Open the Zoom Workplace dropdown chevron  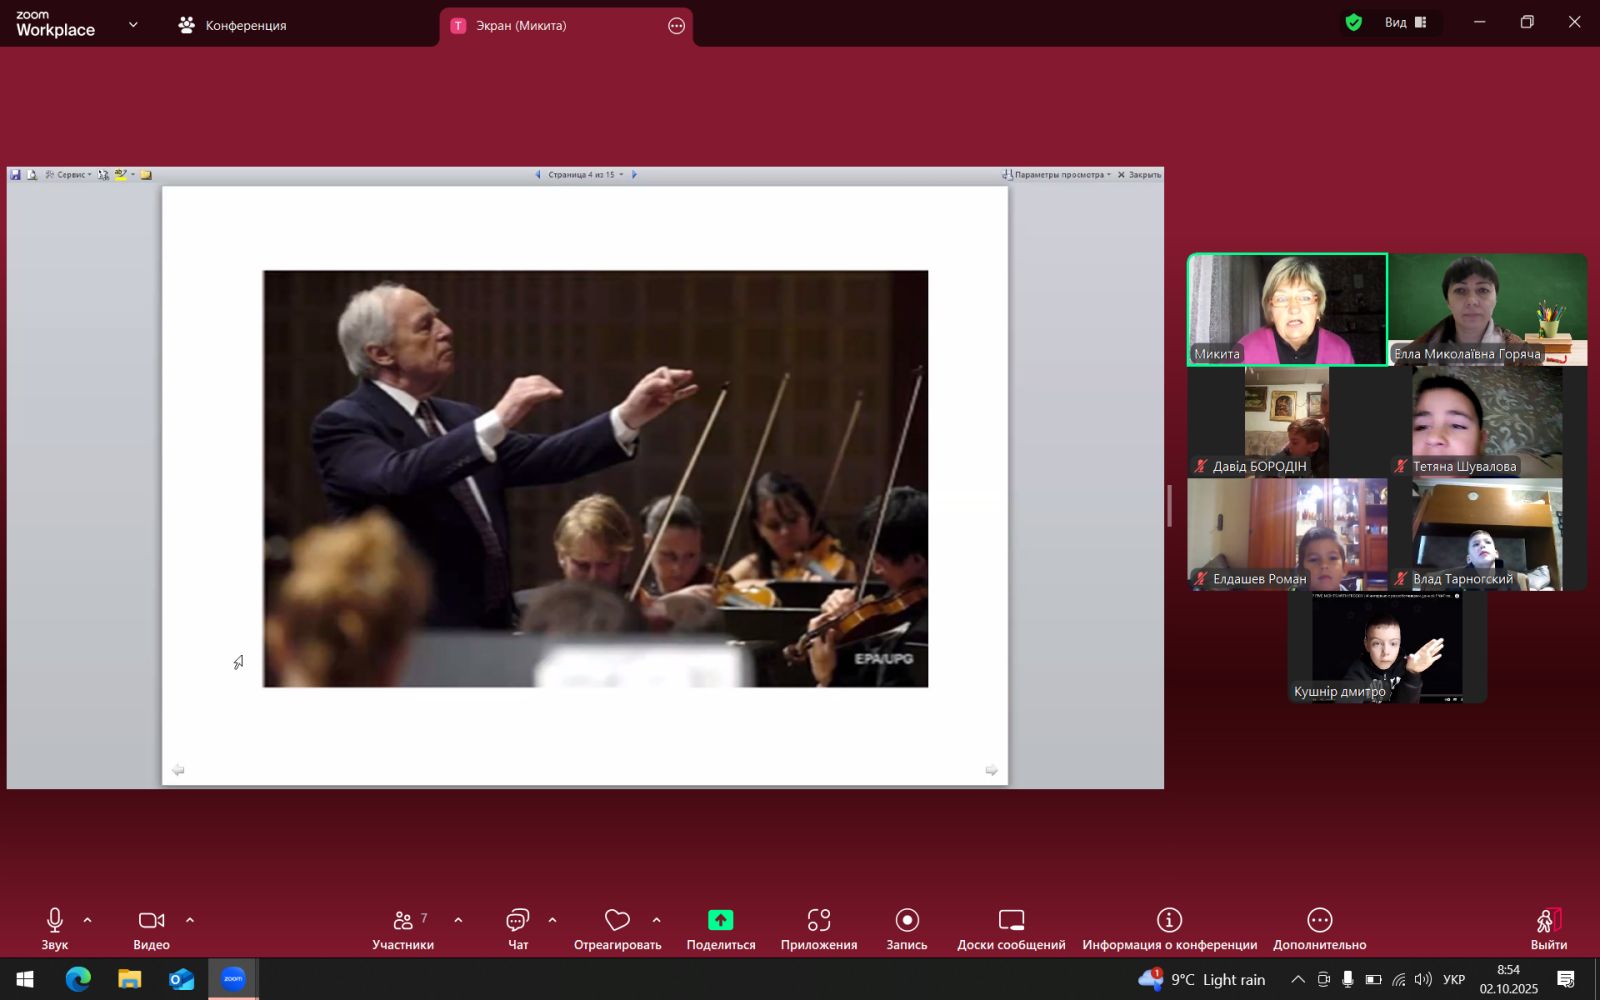pyautogui.click(x=133, y=25)
